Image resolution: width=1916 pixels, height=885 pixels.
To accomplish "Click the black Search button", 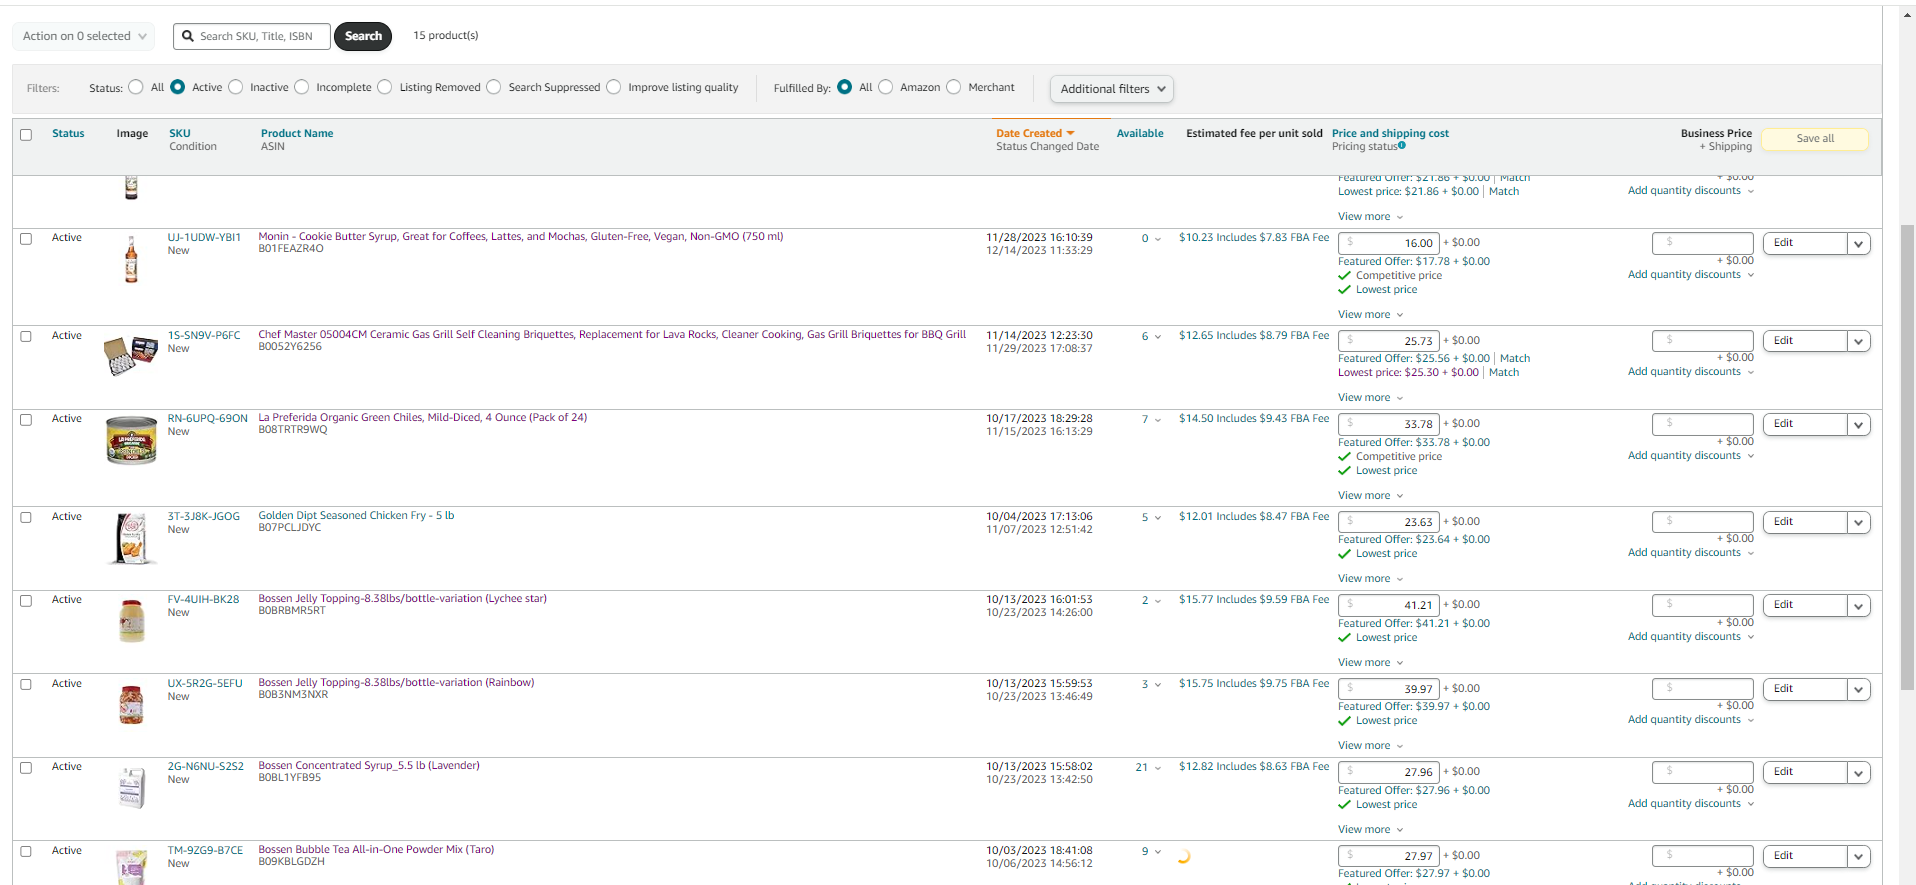I will point(363,36).
